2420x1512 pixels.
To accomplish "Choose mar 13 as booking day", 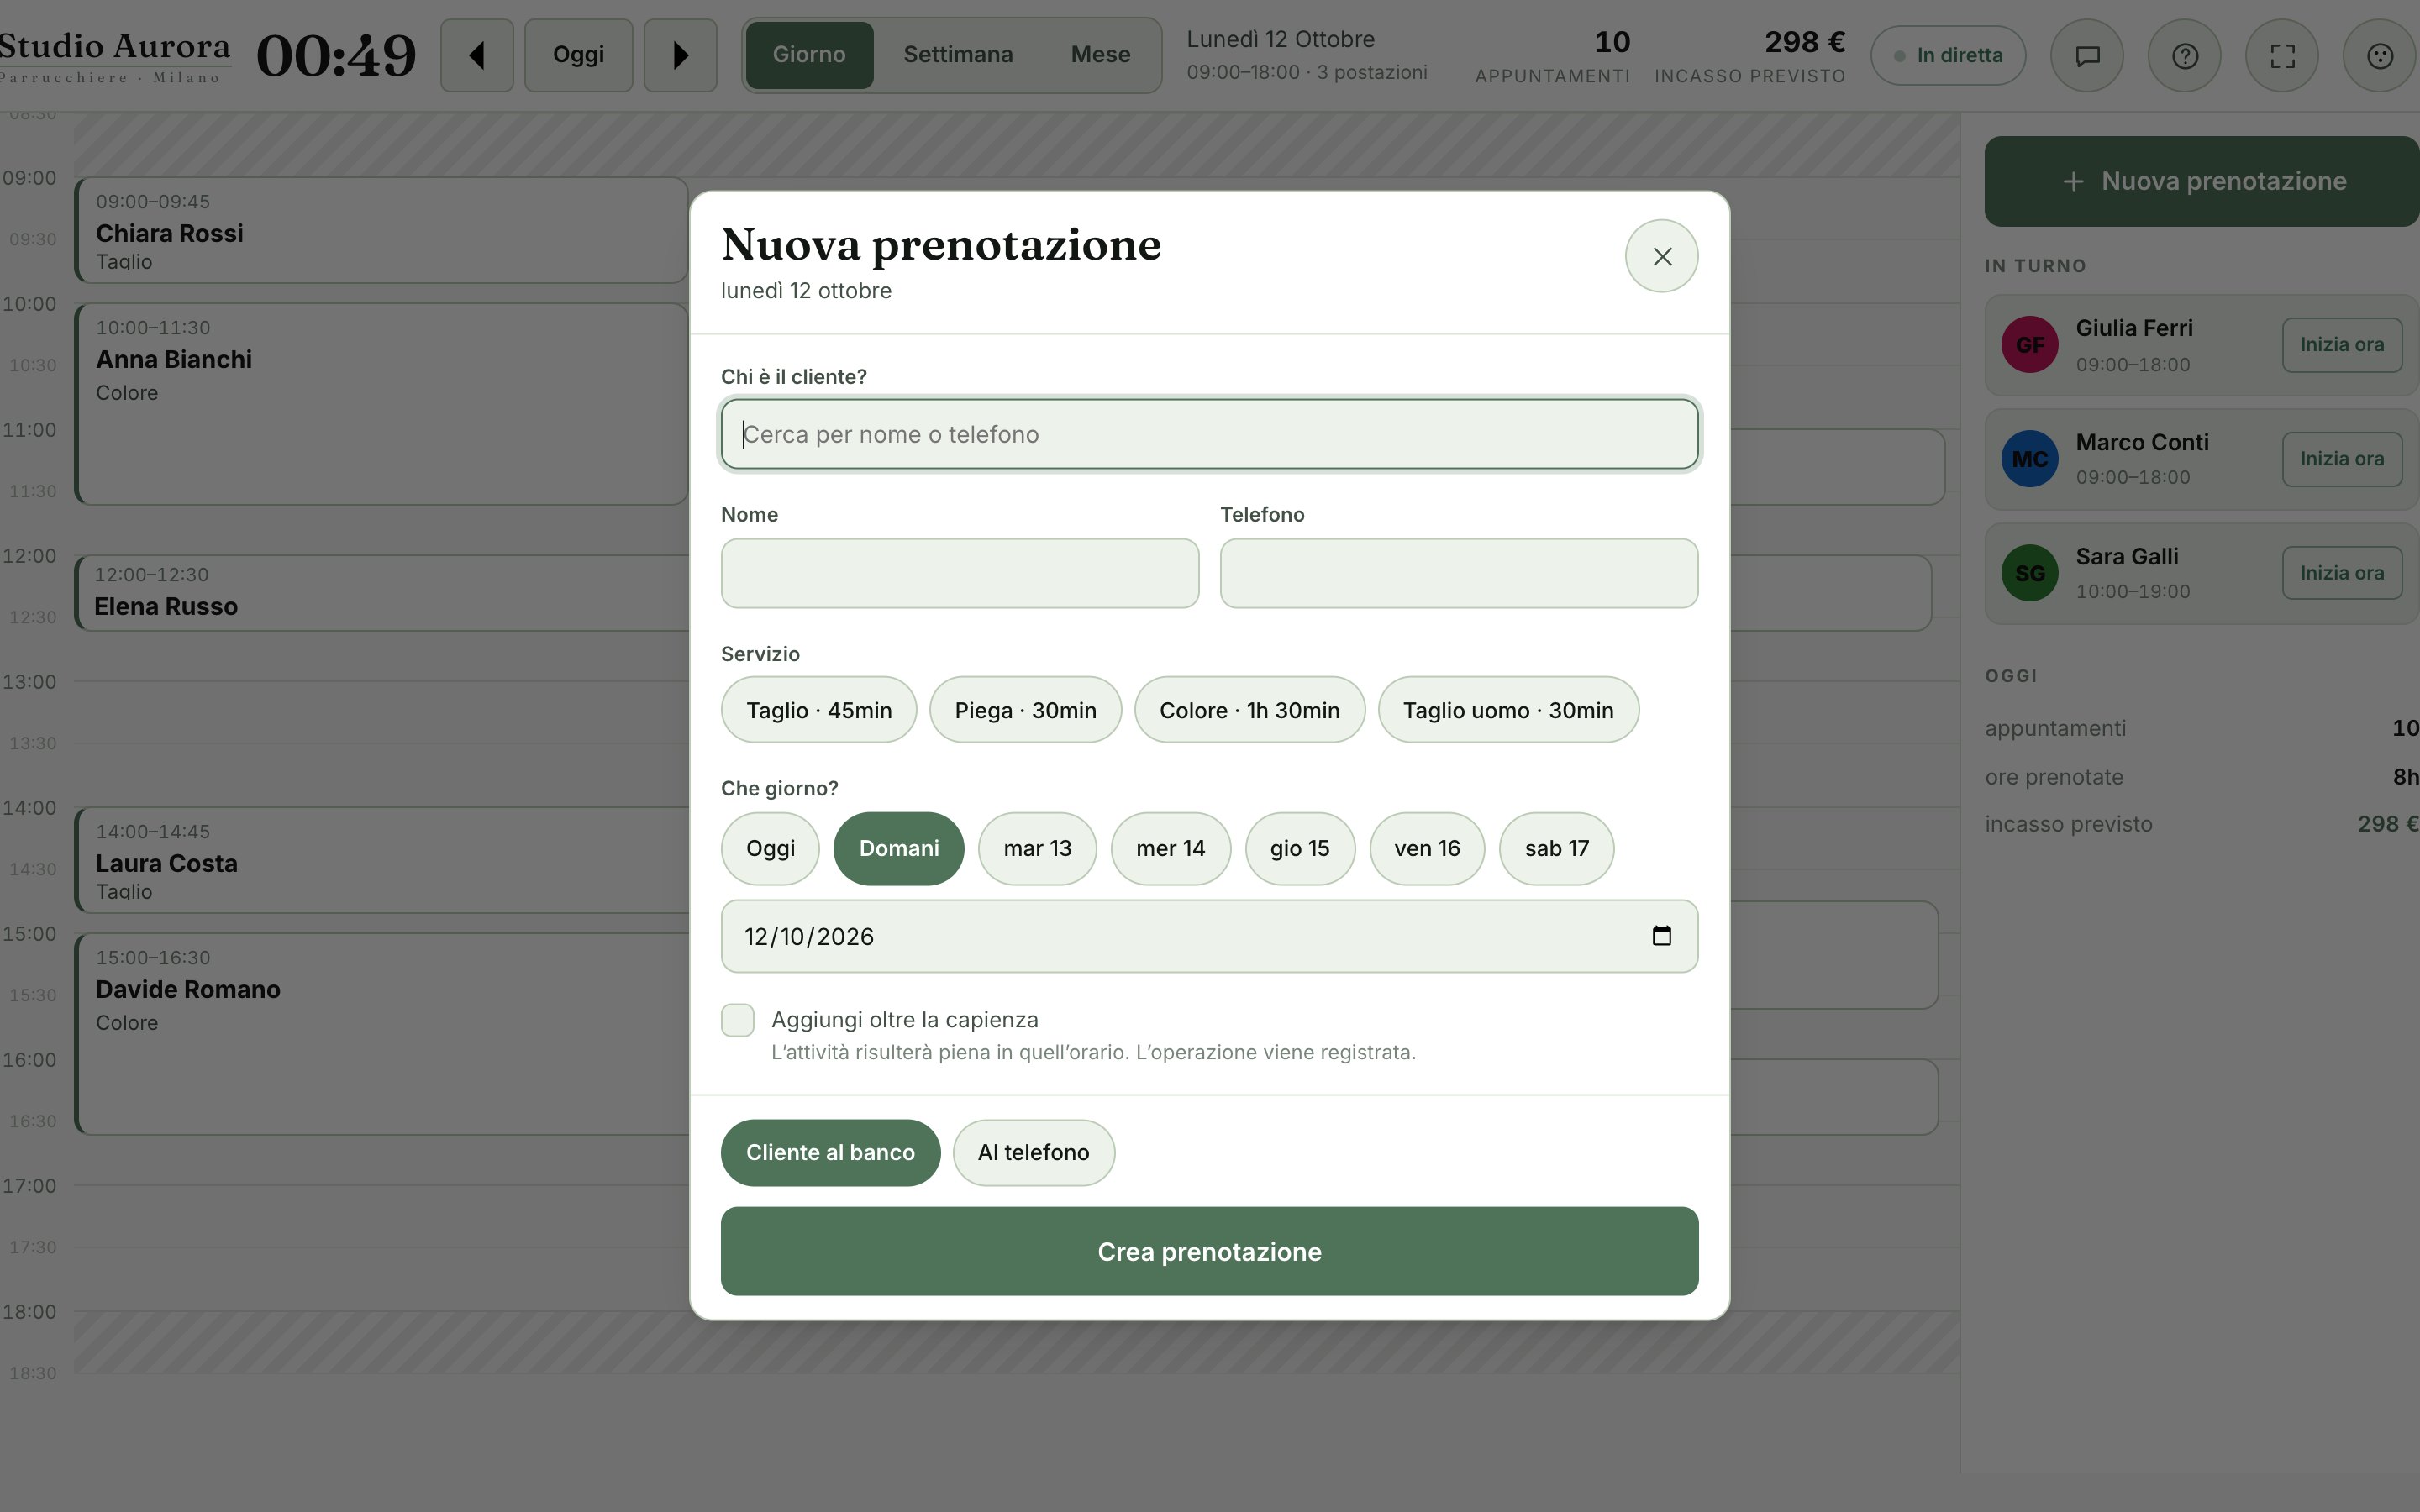I will coord(1038,849).
